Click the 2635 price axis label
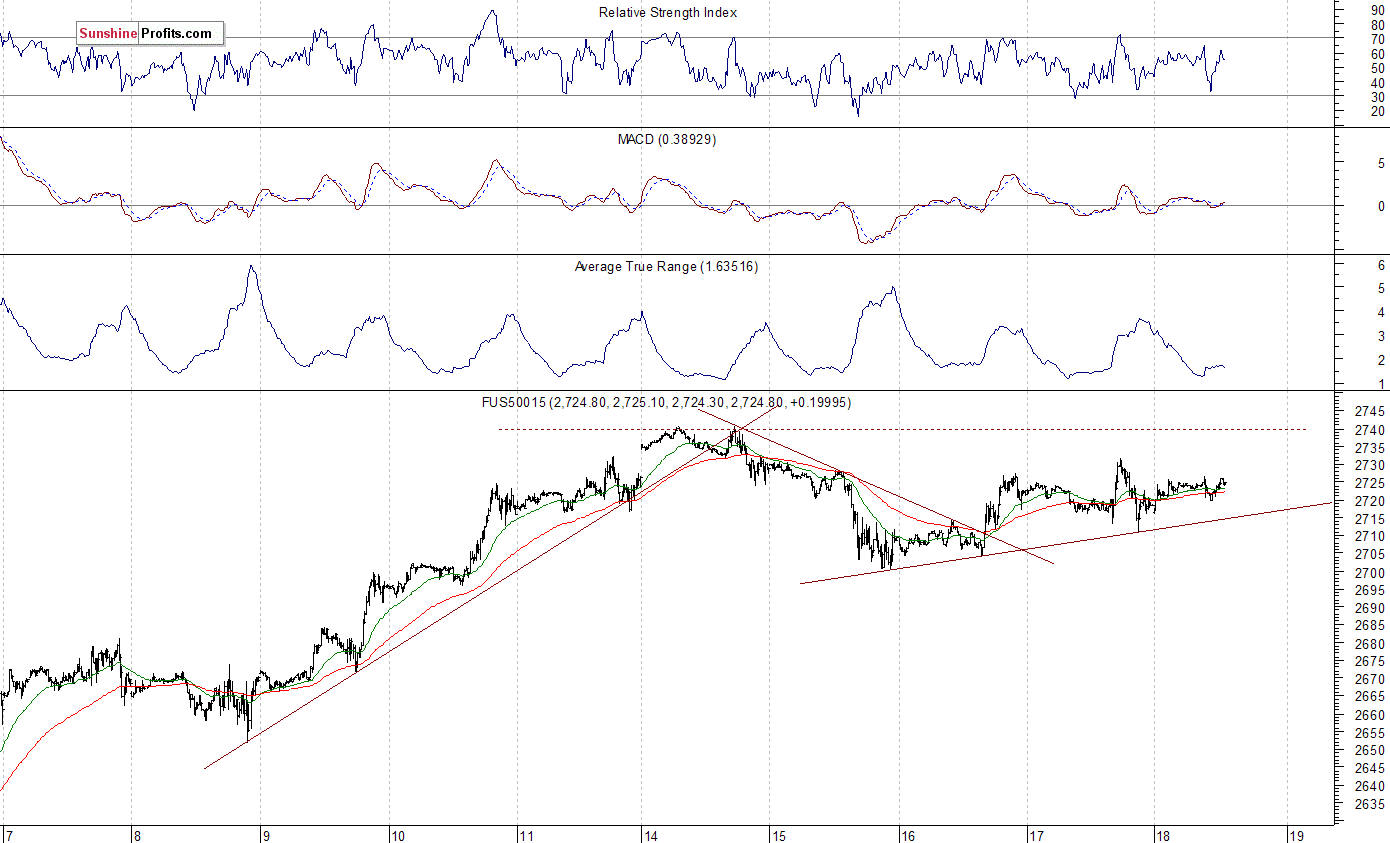The height and width of the screenshot is (843, 1390). coord(1369,804)
